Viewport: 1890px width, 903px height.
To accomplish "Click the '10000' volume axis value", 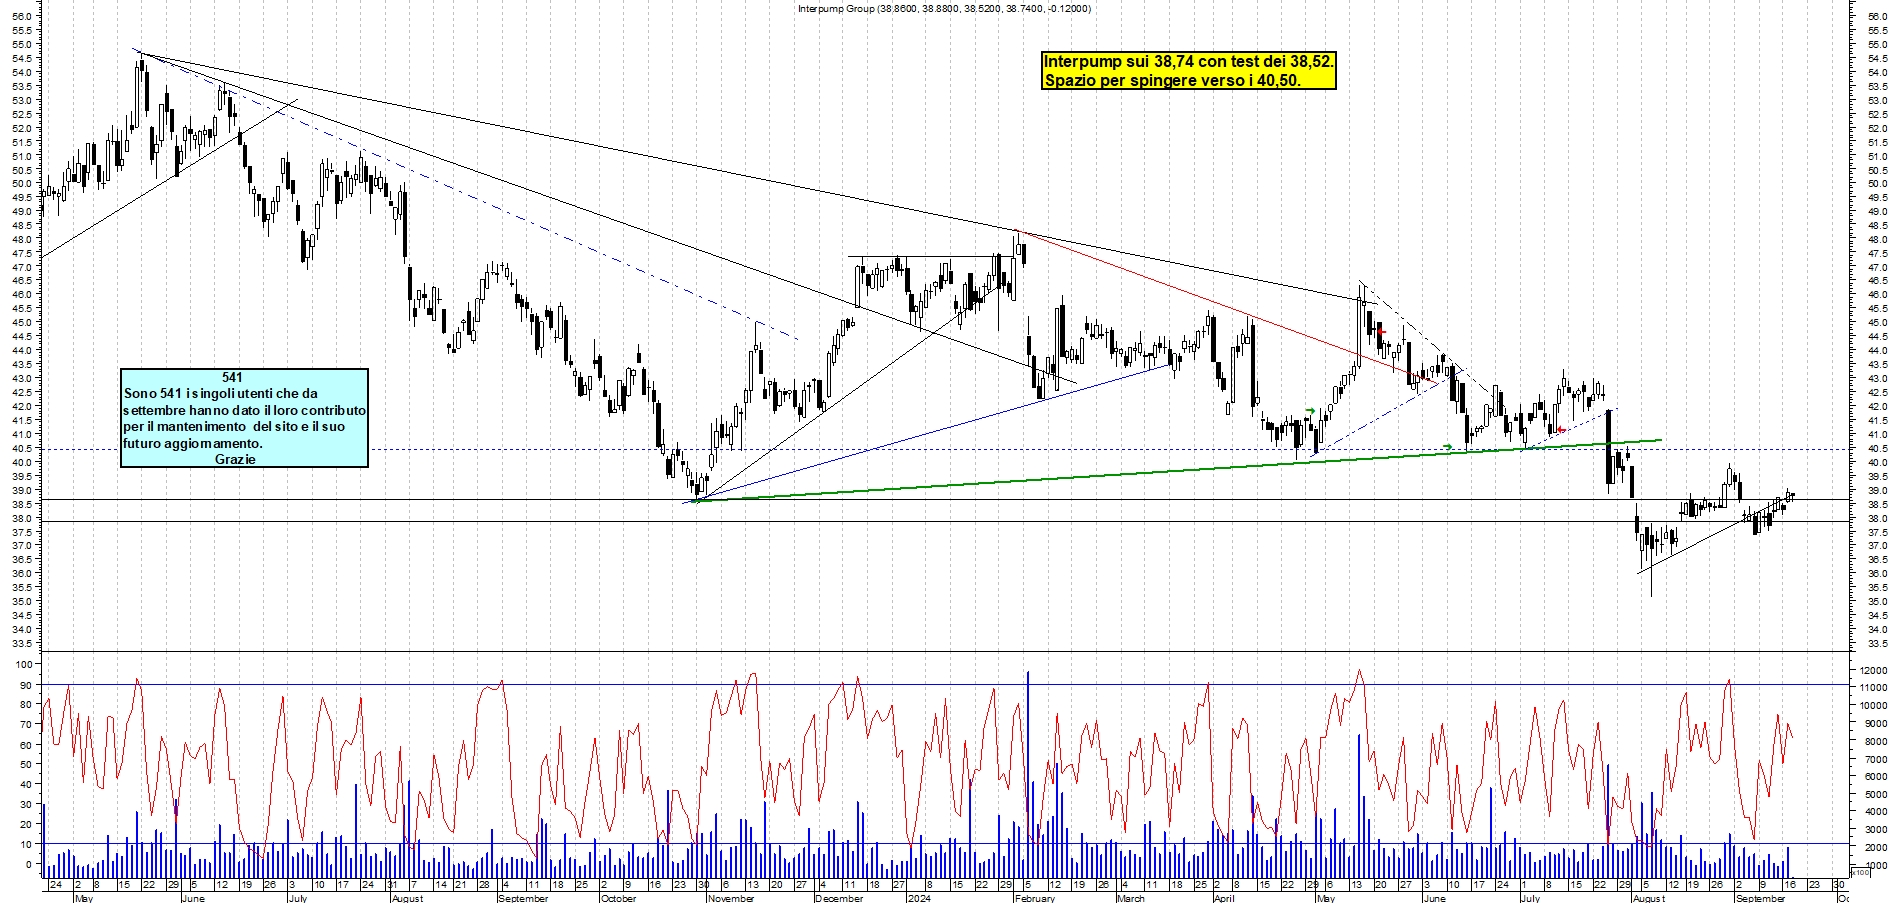I will click(1873, 706).
